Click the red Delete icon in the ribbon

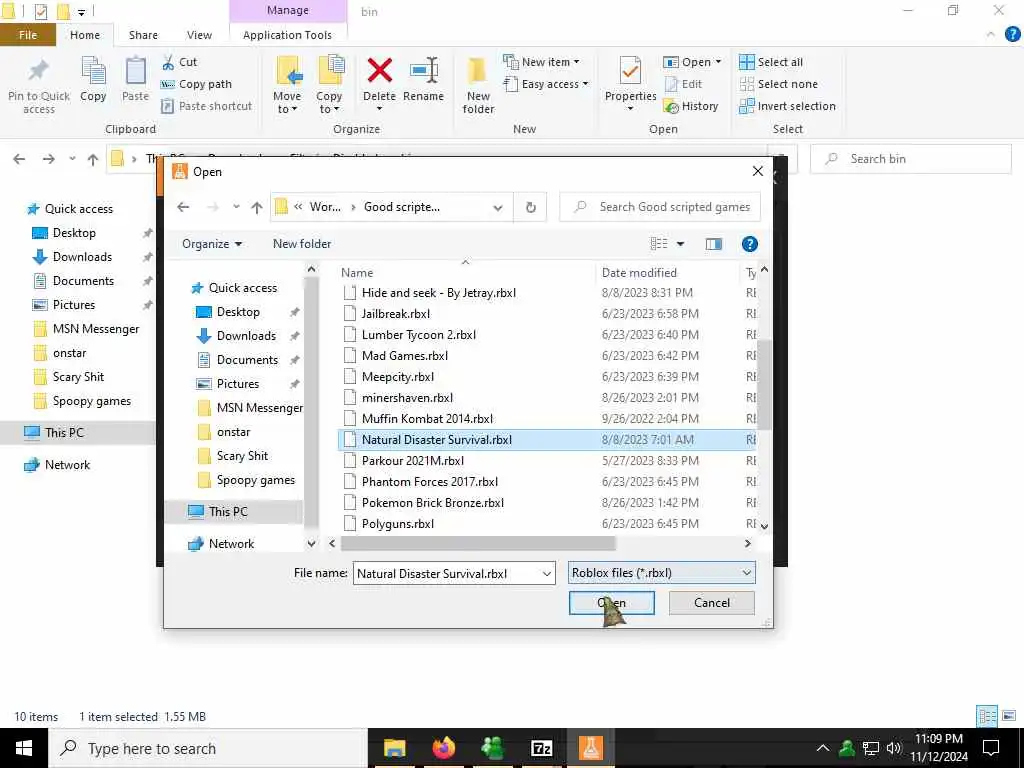click(379, 71)
